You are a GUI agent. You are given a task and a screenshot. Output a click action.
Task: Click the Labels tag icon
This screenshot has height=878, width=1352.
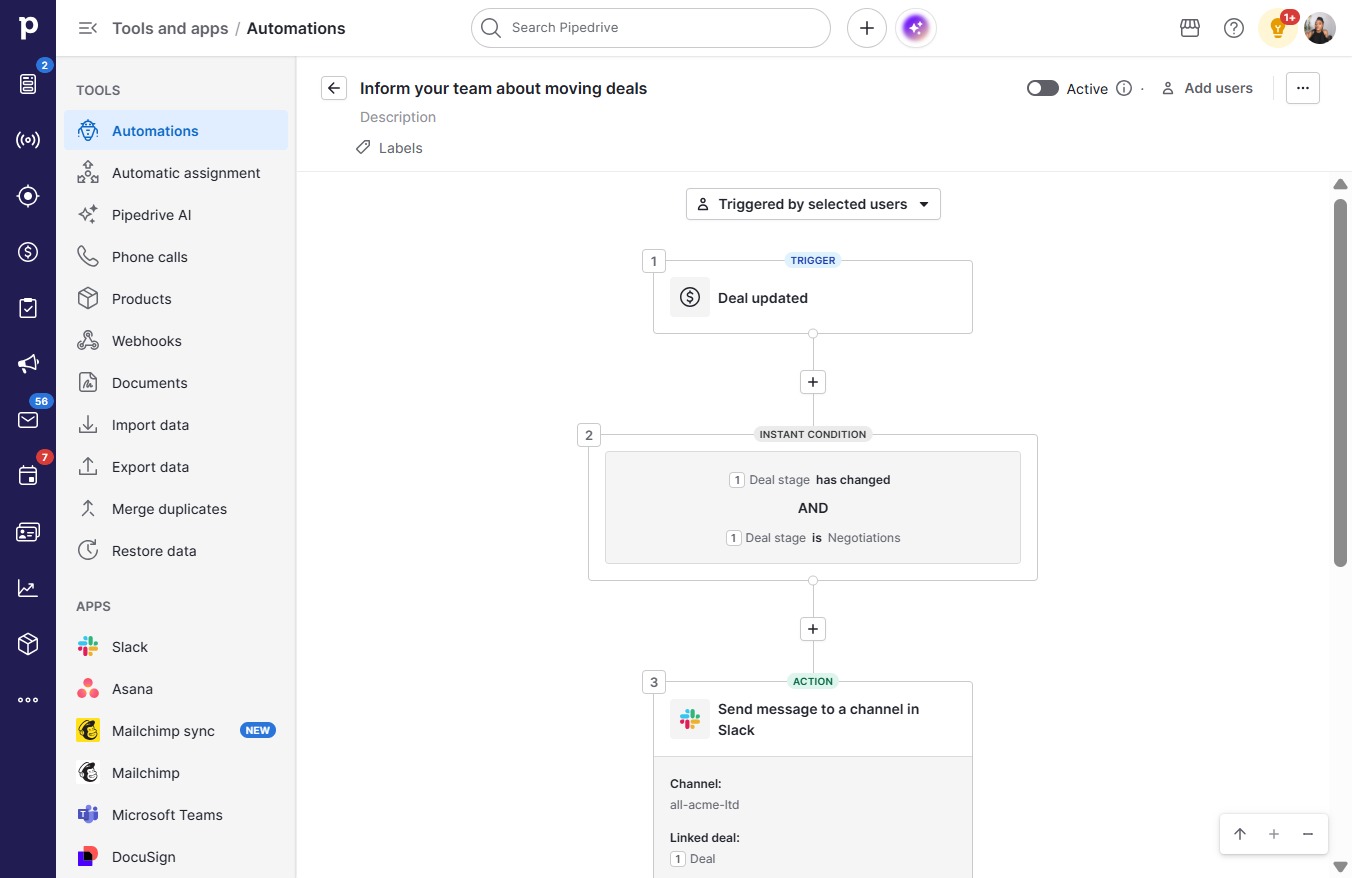click(x=363, y=148)
